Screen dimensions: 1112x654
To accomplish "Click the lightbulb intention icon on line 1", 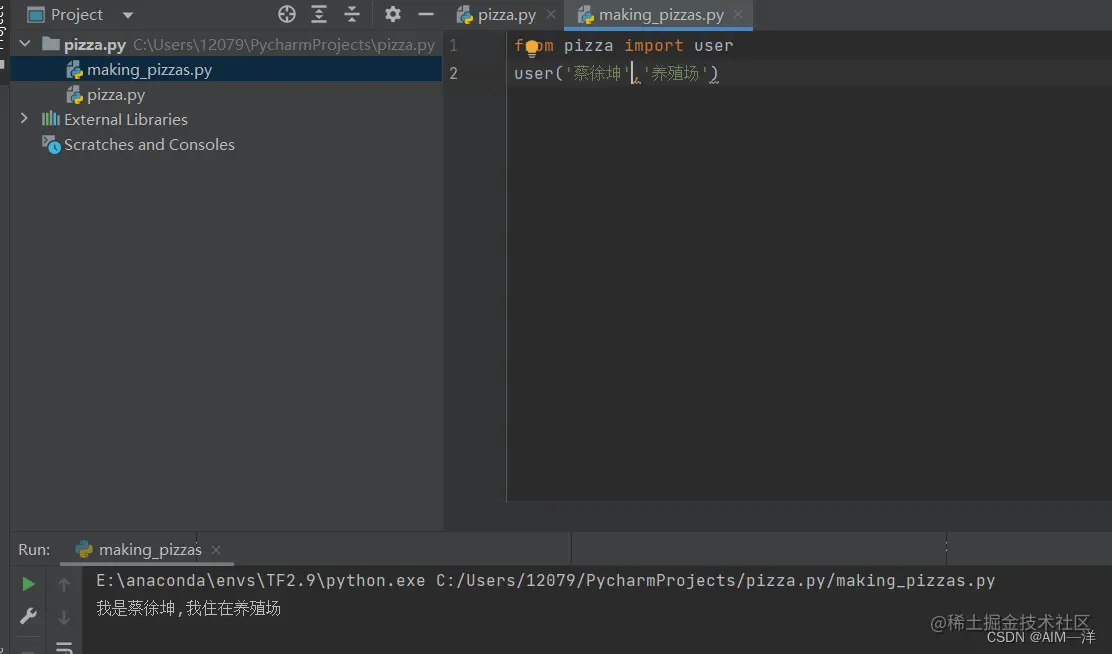I will (x=532, y=49).
